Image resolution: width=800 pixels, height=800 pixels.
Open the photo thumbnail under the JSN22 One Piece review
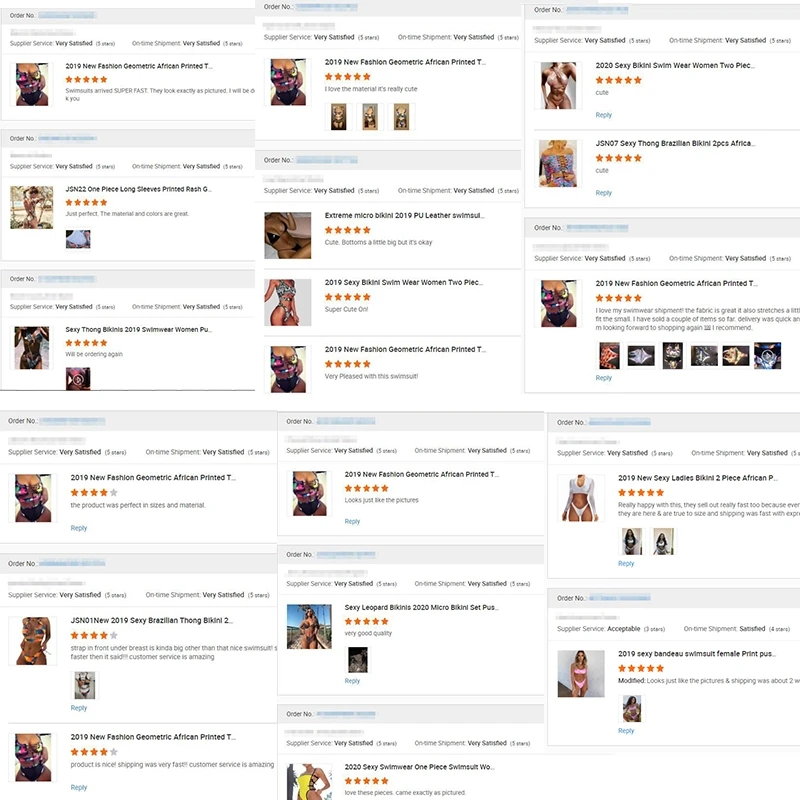[78, 239]
